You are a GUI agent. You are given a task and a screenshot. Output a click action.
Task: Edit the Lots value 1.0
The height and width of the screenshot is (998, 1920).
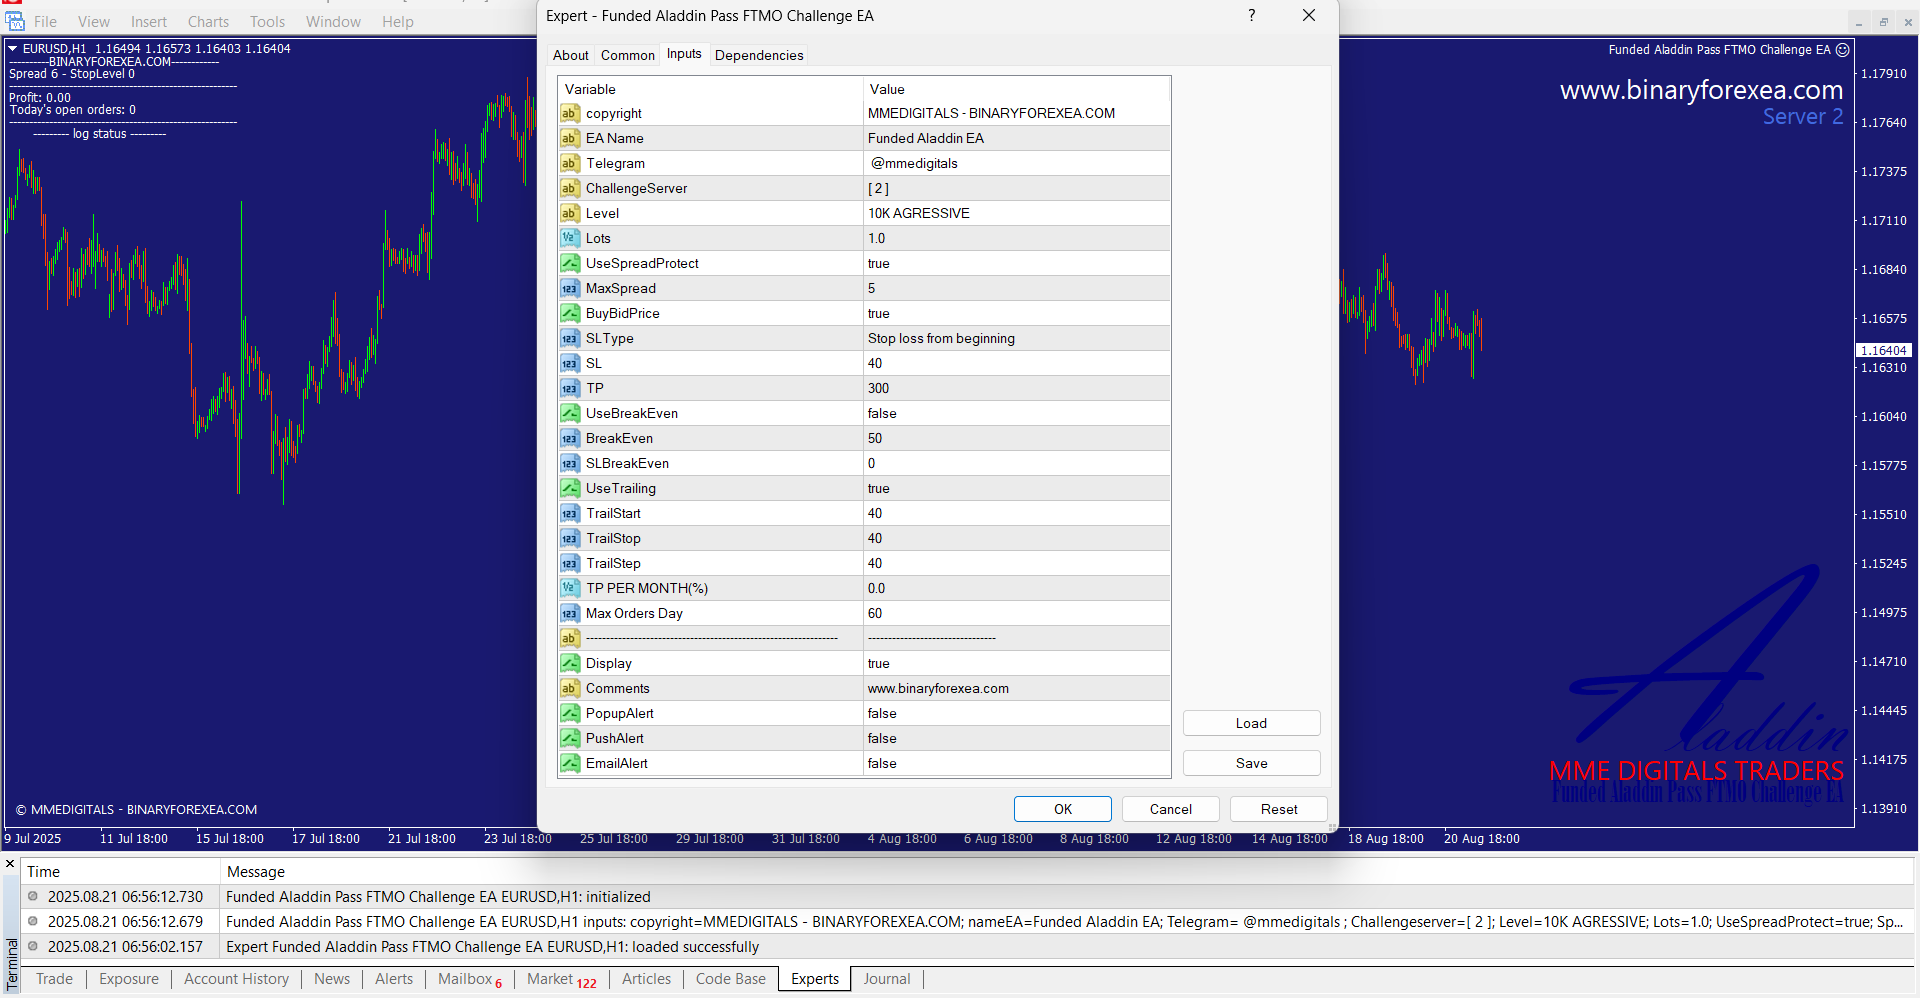1017,239
